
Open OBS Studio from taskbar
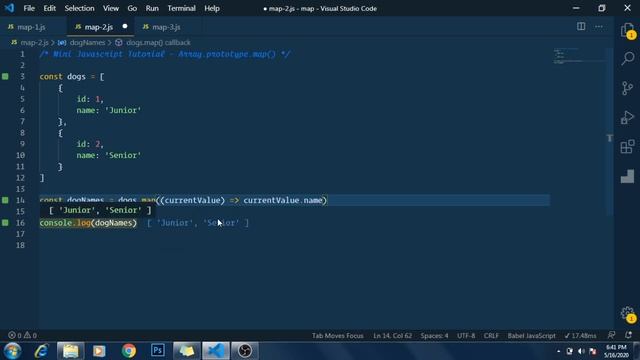pos(245,351)
